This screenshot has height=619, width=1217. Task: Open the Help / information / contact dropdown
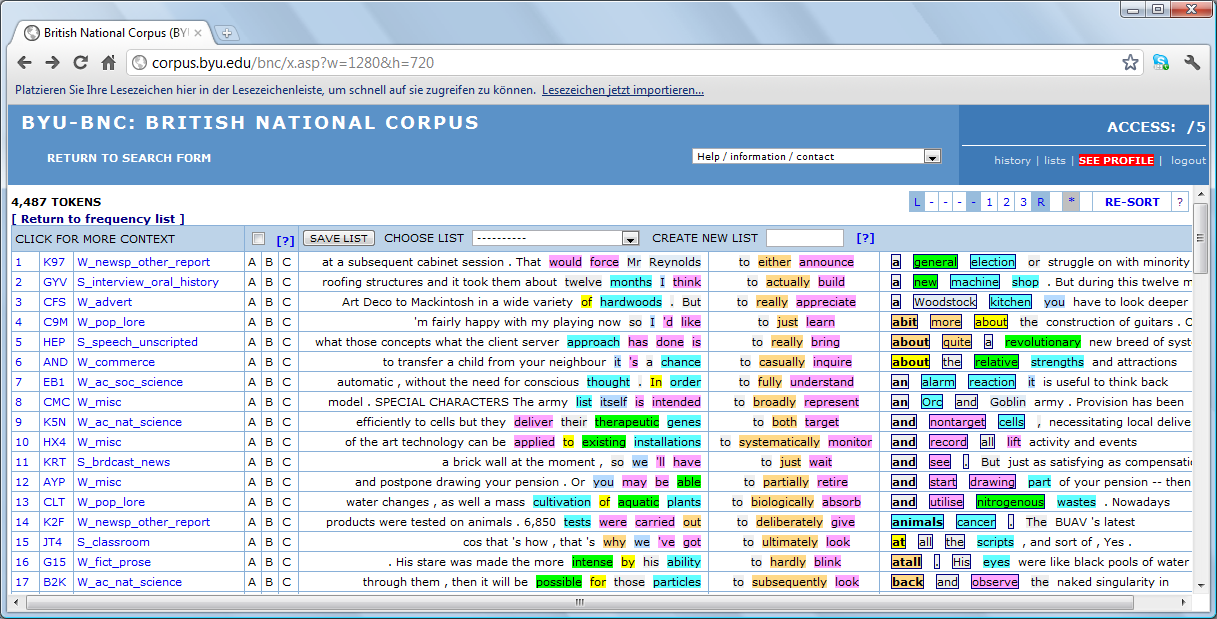coord(817,156)
